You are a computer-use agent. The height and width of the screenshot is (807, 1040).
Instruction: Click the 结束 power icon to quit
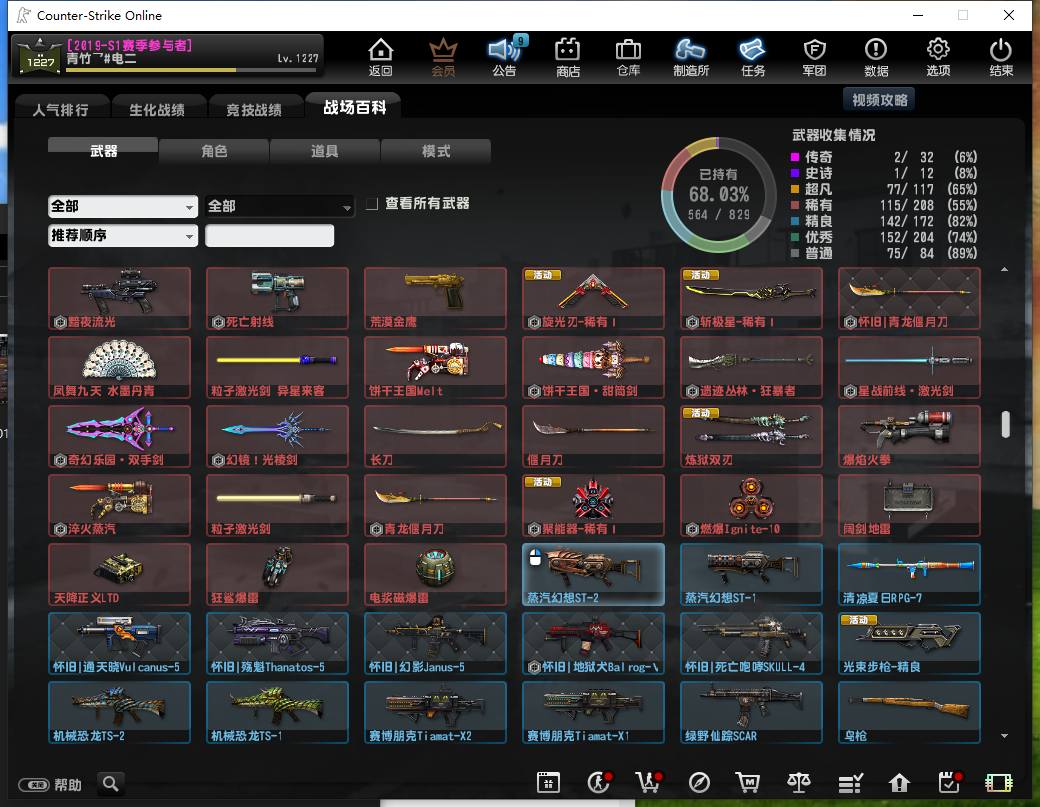click(1000, 57)
